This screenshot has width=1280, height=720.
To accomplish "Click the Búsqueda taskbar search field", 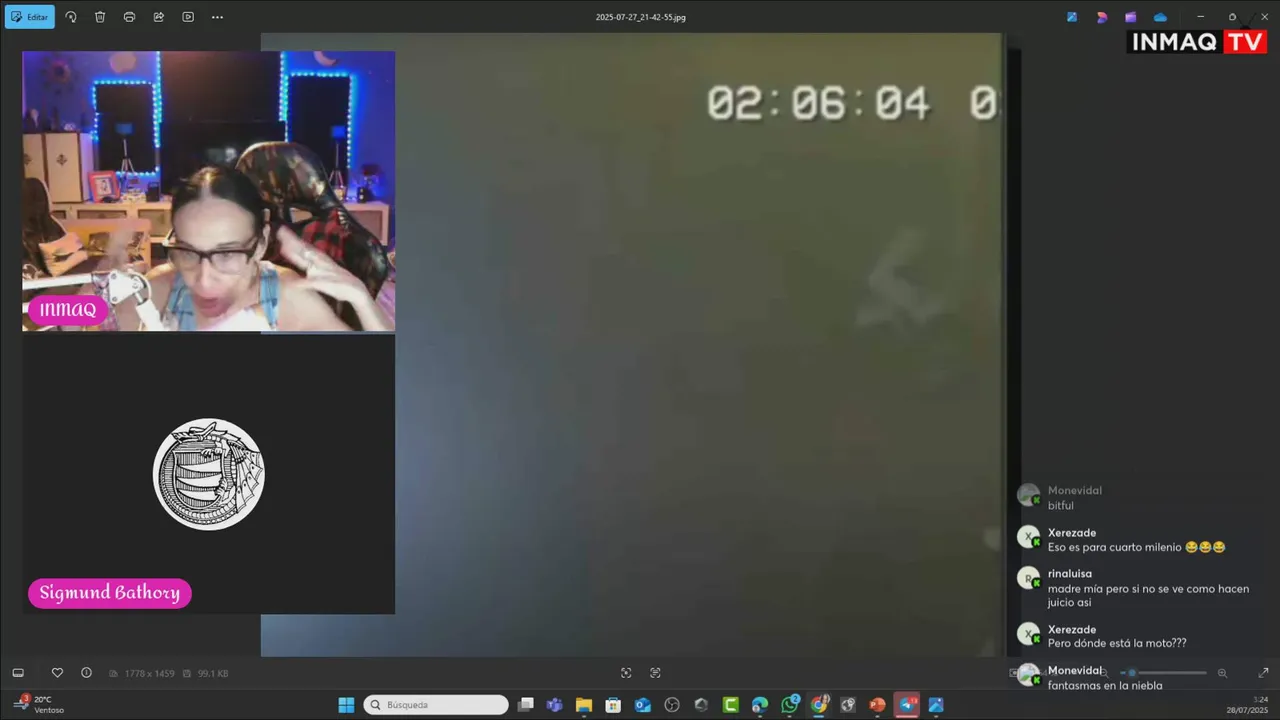I will [x=436, y=705].
